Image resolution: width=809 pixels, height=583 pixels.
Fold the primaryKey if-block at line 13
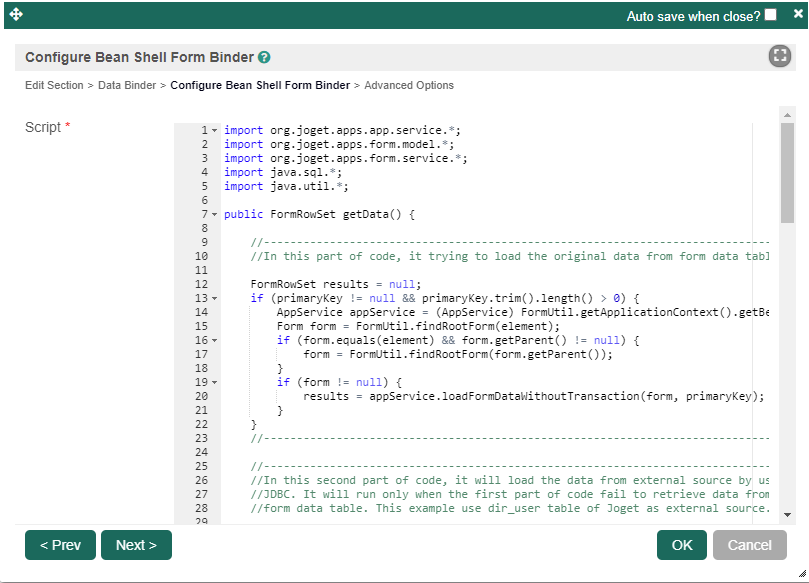click(214, 299)
